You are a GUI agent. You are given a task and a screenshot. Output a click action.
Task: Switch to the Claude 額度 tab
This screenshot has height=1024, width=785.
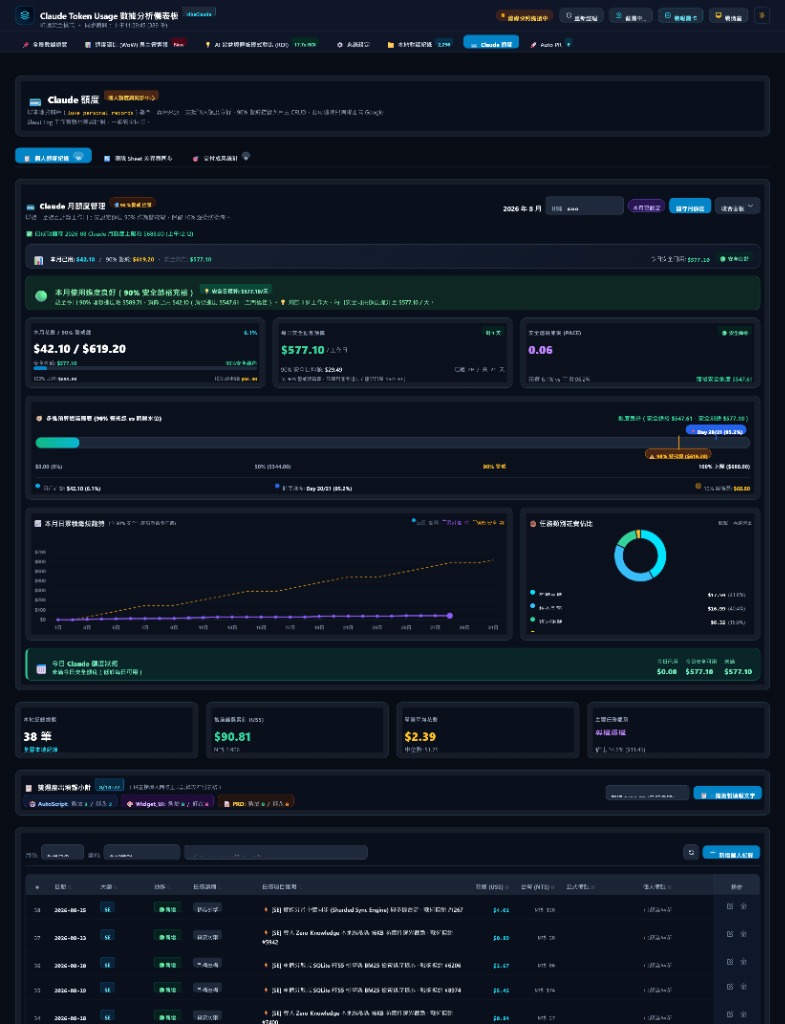(x=491, y=43)
